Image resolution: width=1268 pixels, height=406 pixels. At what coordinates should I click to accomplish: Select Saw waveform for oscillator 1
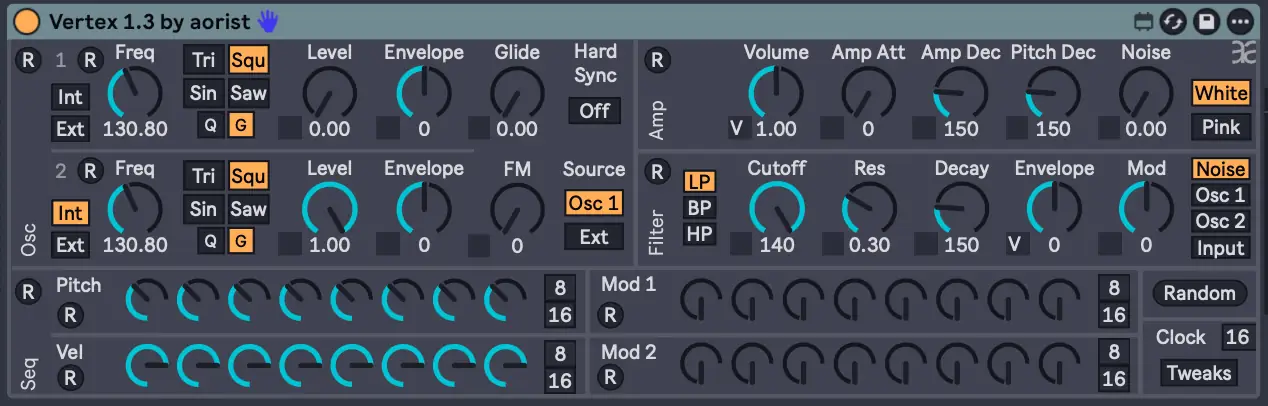point(248,94)
